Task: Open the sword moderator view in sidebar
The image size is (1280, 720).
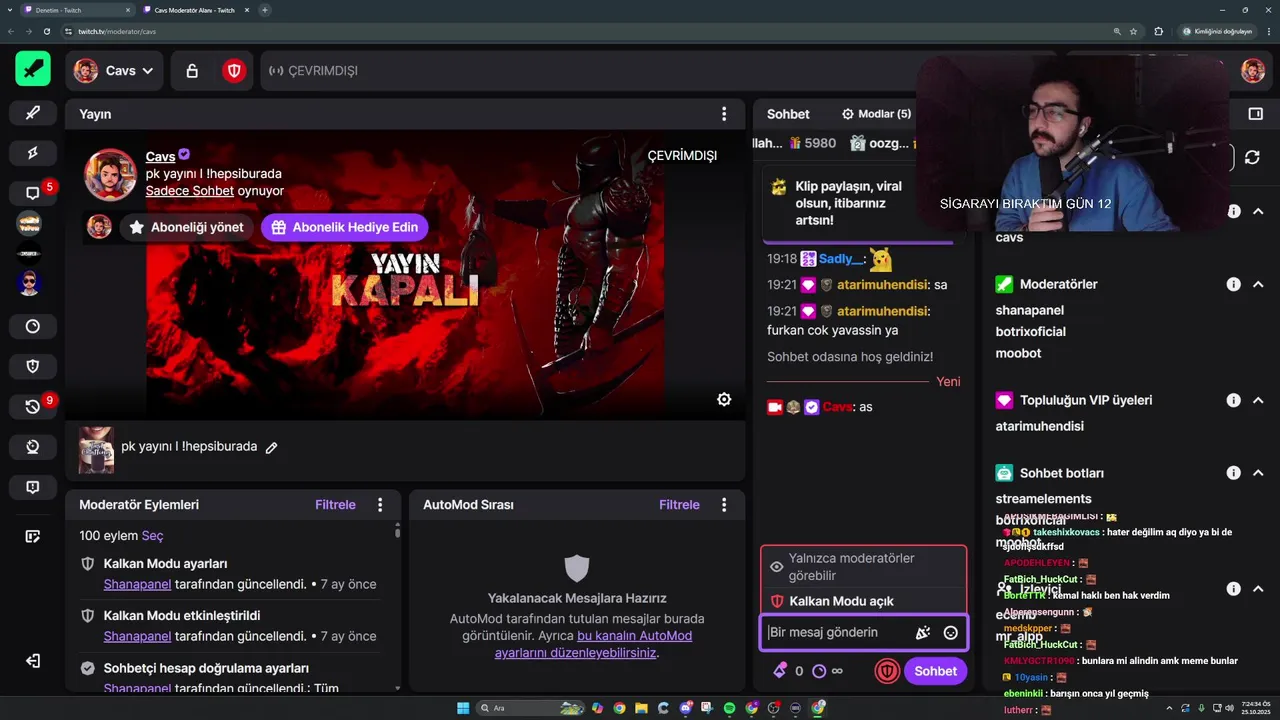Action: (x=32, y=113)
